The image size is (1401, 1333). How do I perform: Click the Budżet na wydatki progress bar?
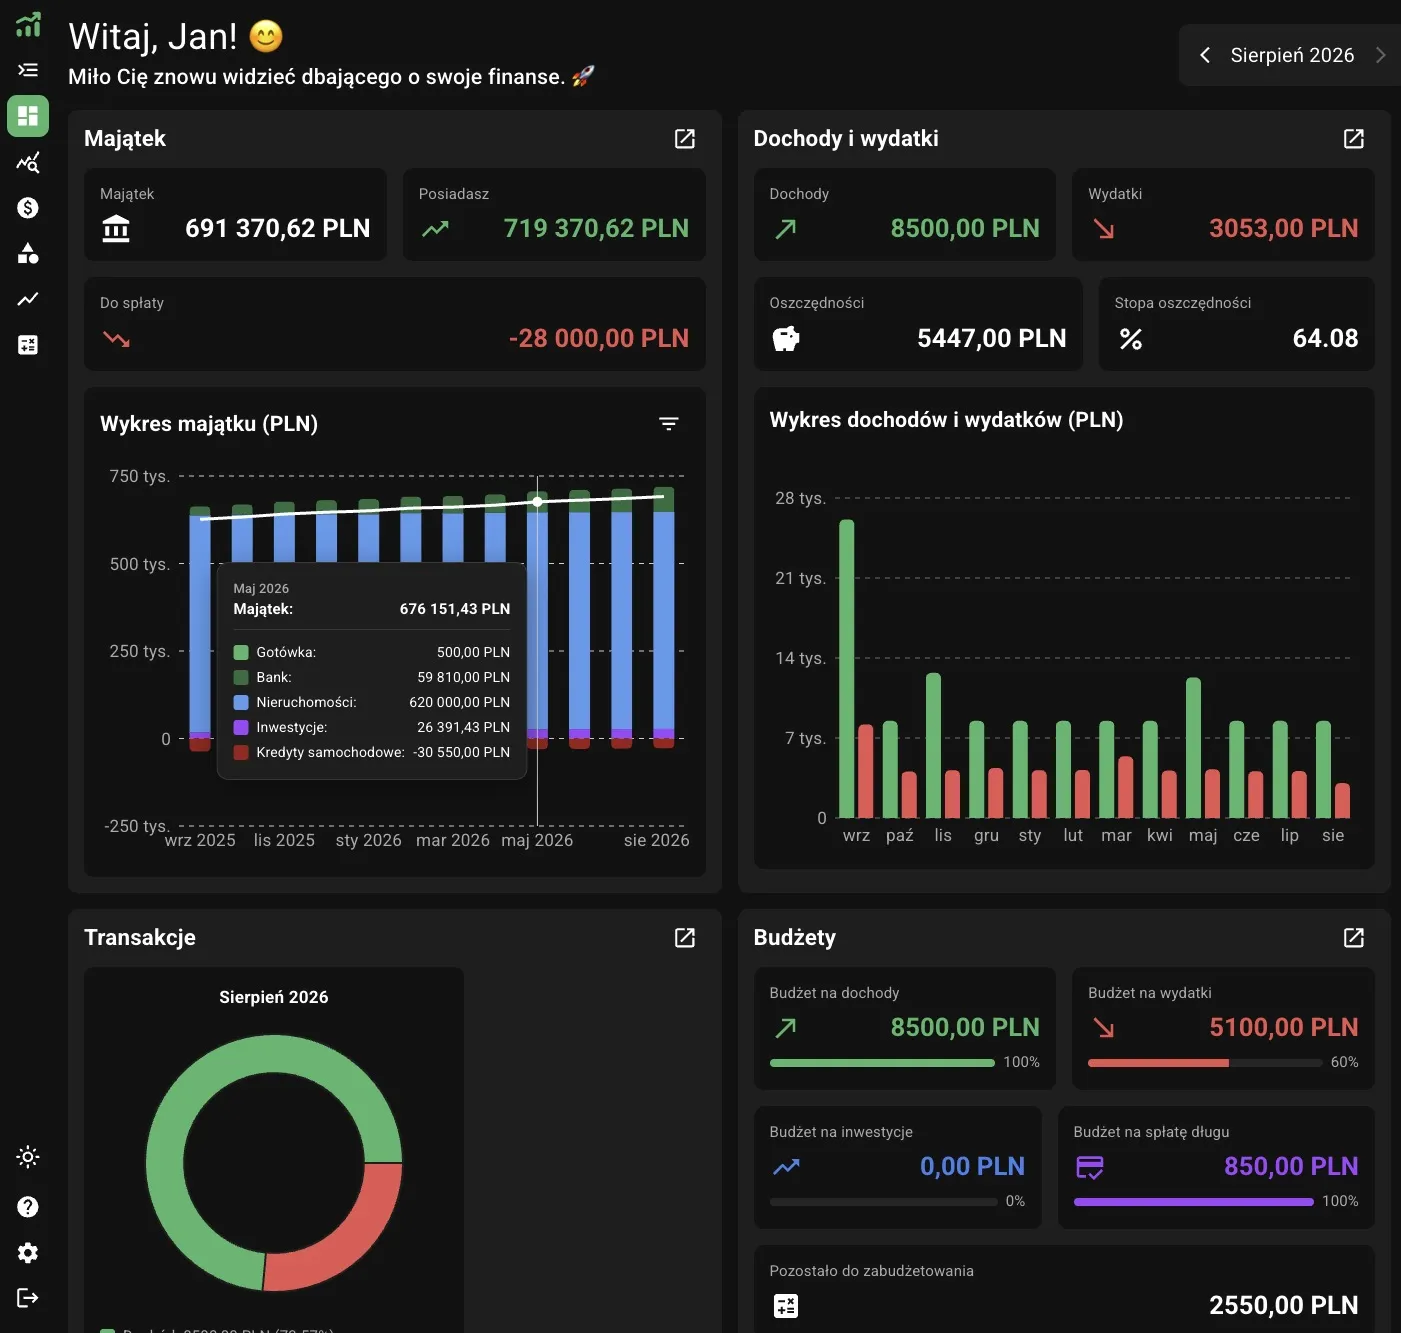coord(1205,1063)
